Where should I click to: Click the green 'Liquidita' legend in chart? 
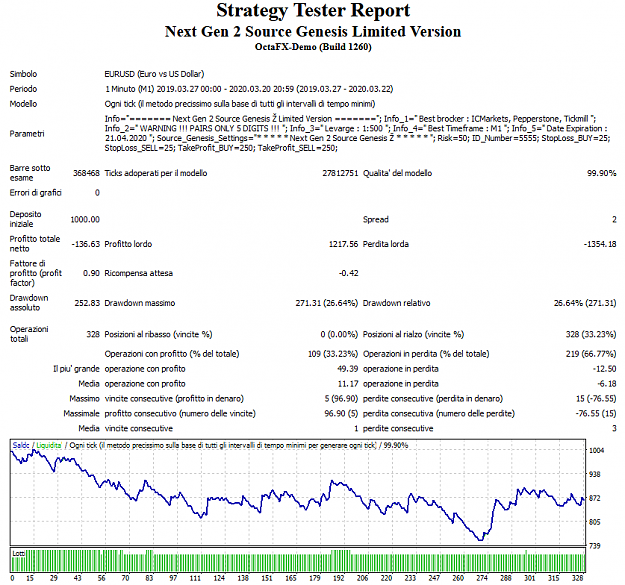click(49, 446)
